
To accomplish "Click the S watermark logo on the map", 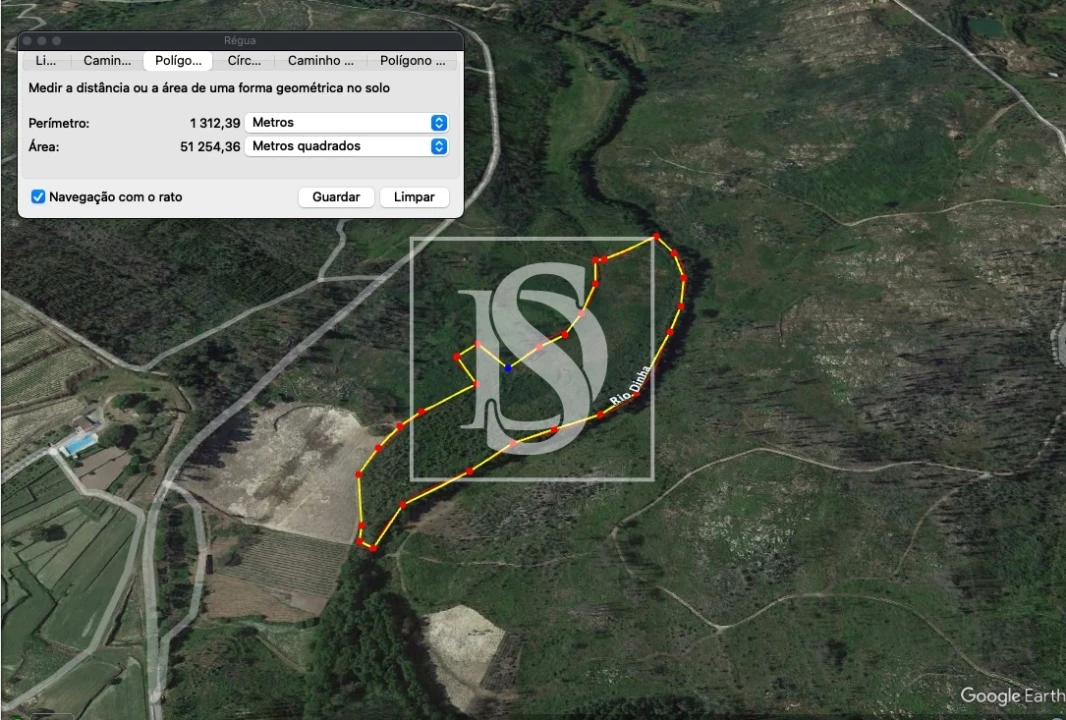I will point(532,358).
